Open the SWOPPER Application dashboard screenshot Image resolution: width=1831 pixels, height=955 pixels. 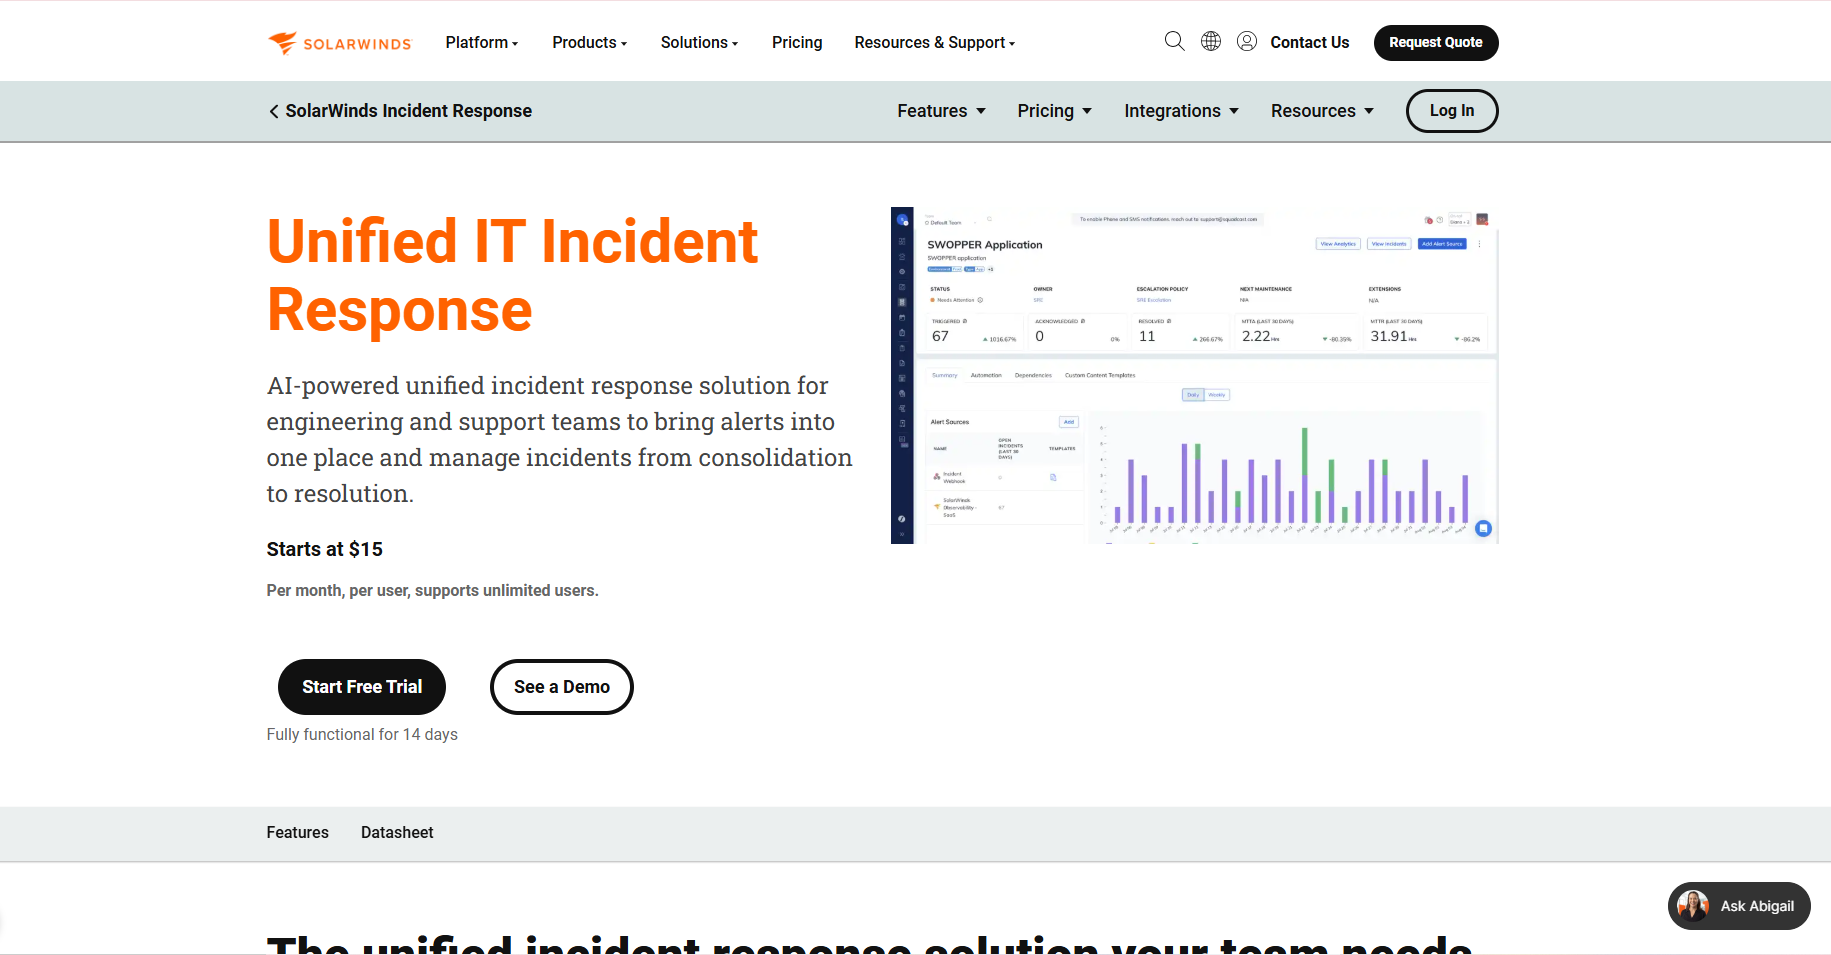click(x=1195, y=376)
